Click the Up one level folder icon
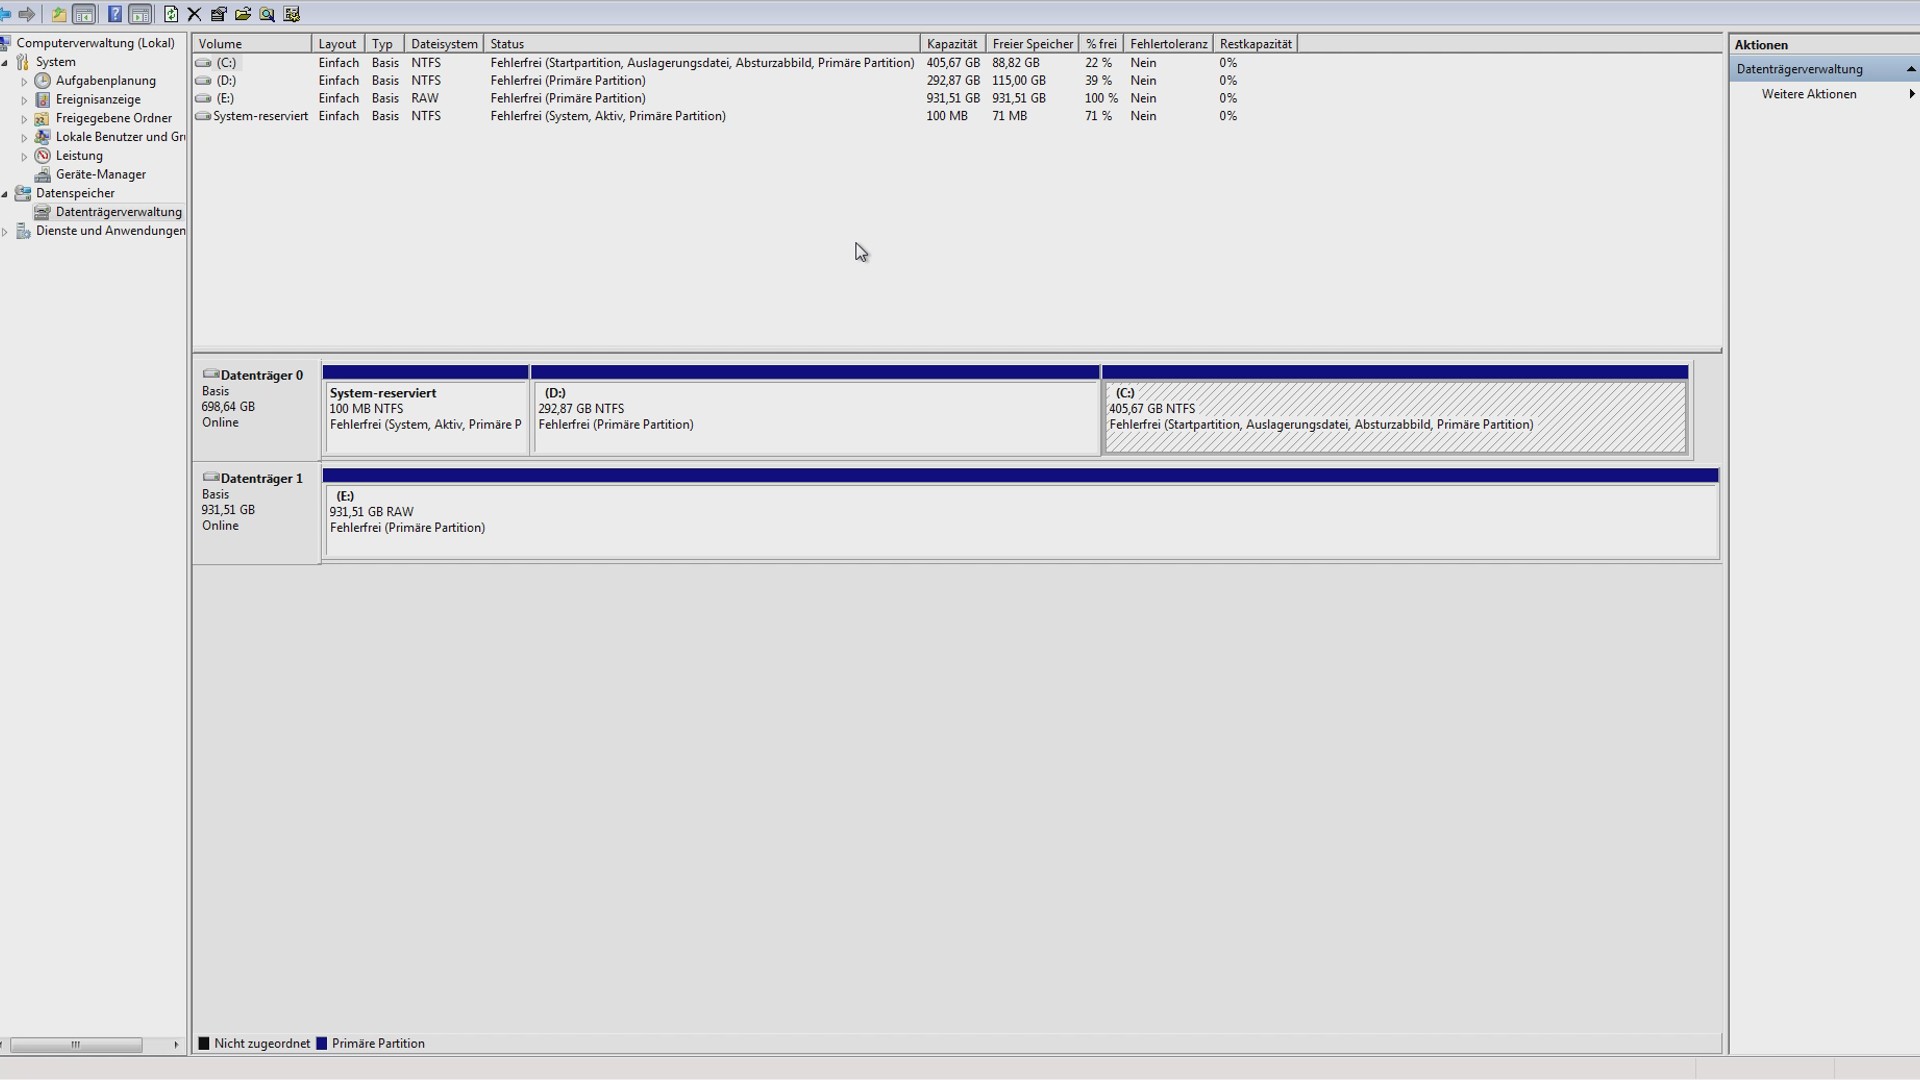Screen dimensions: 1920x1080 click(x=59, y=14)
